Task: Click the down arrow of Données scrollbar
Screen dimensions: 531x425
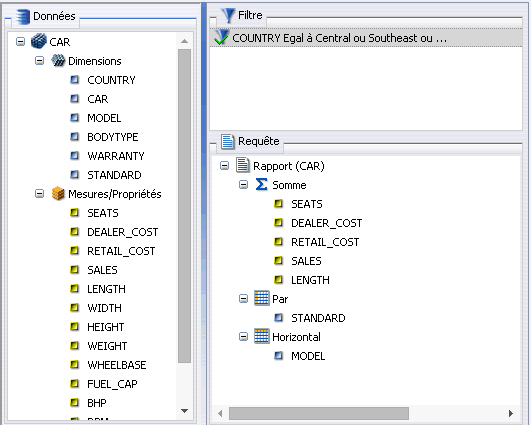Action: pyautogui.click(x=185, y=411)
